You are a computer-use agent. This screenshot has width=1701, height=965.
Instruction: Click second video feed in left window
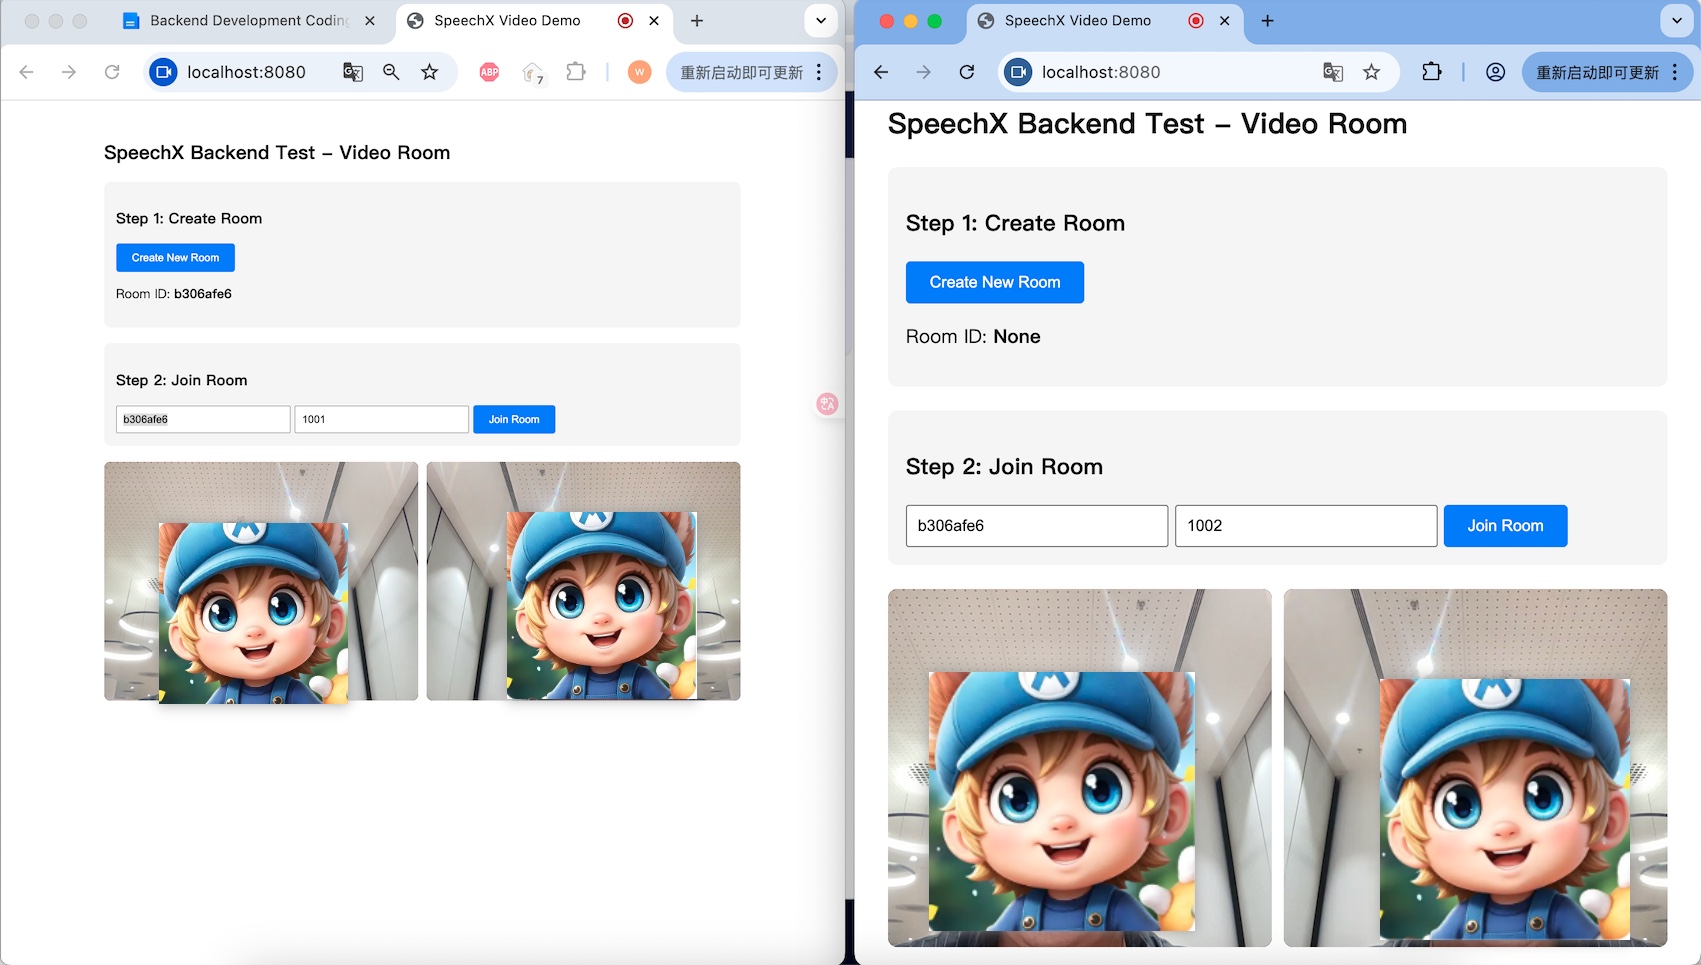(583, 581)
